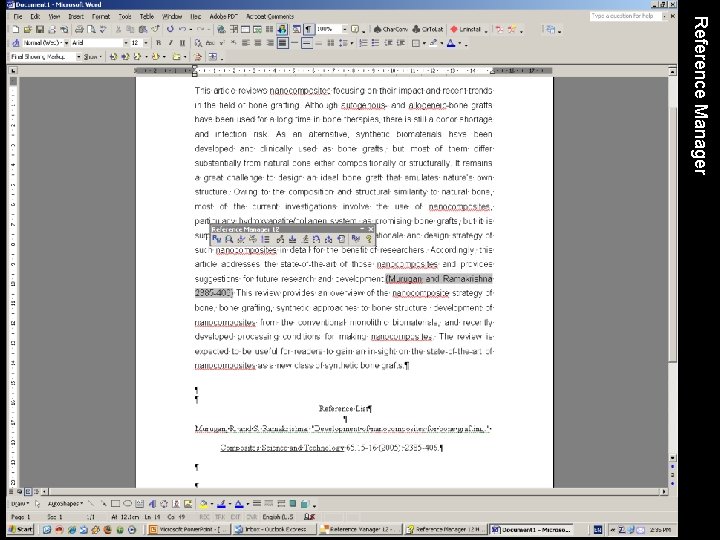Toggle Bold formatting
720x540 pixels.
point(158,43)
